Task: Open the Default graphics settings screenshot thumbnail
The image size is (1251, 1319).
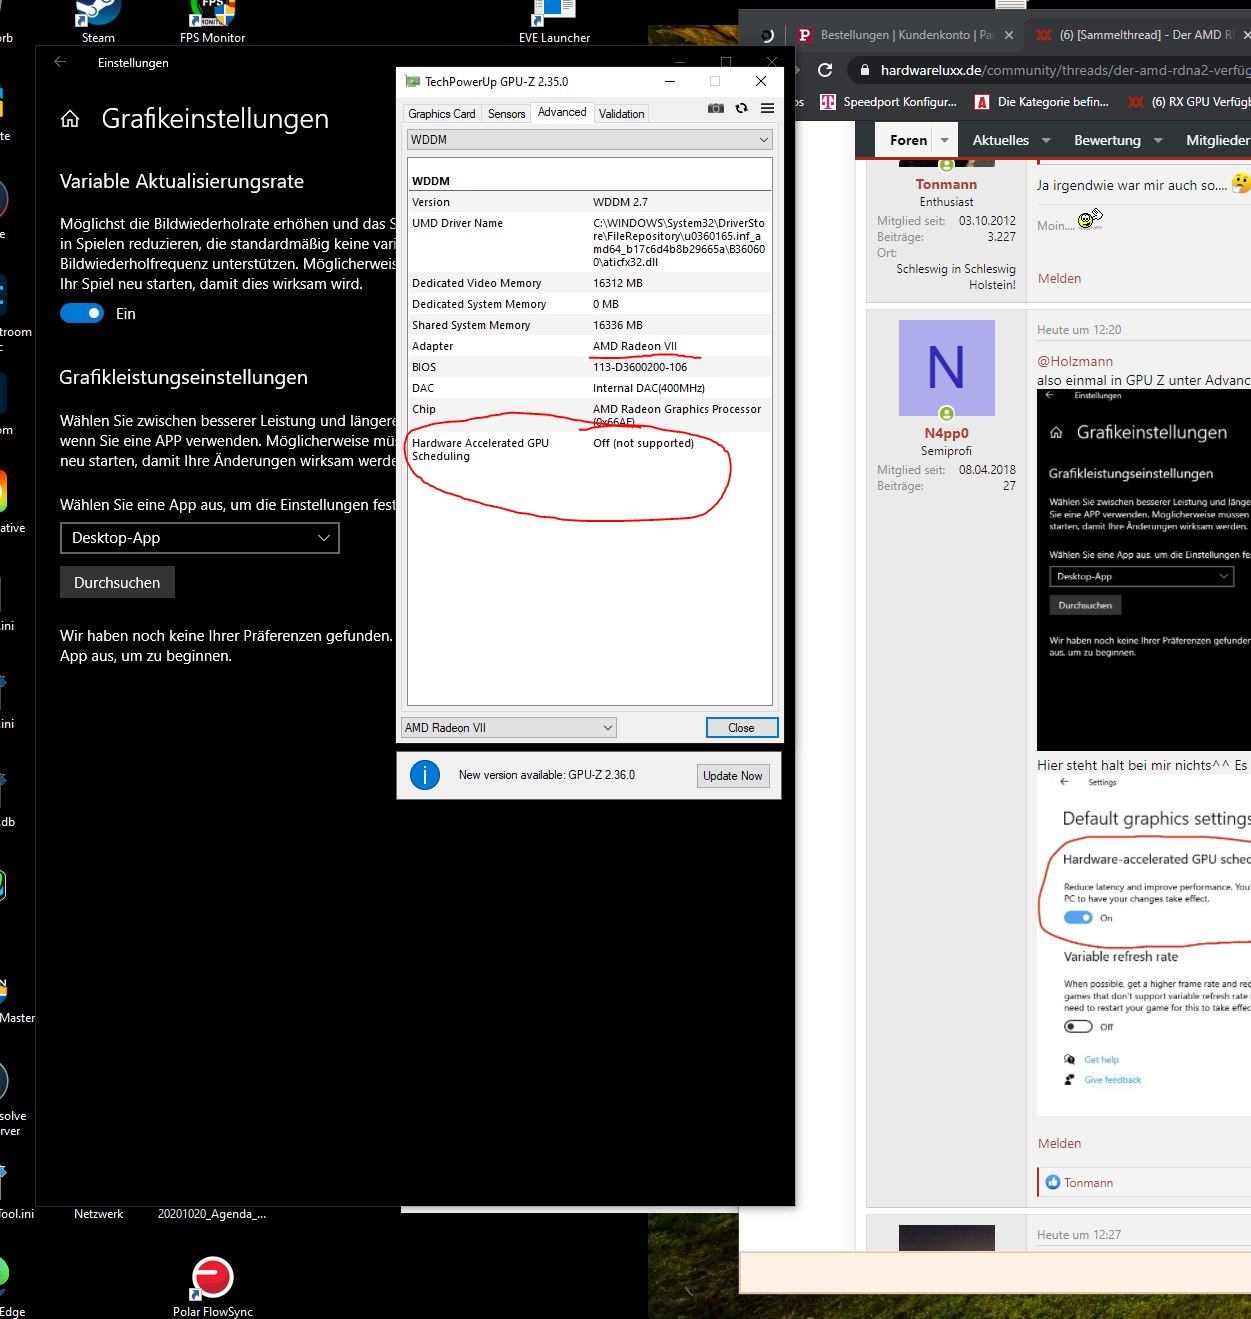Action: 1144,945
